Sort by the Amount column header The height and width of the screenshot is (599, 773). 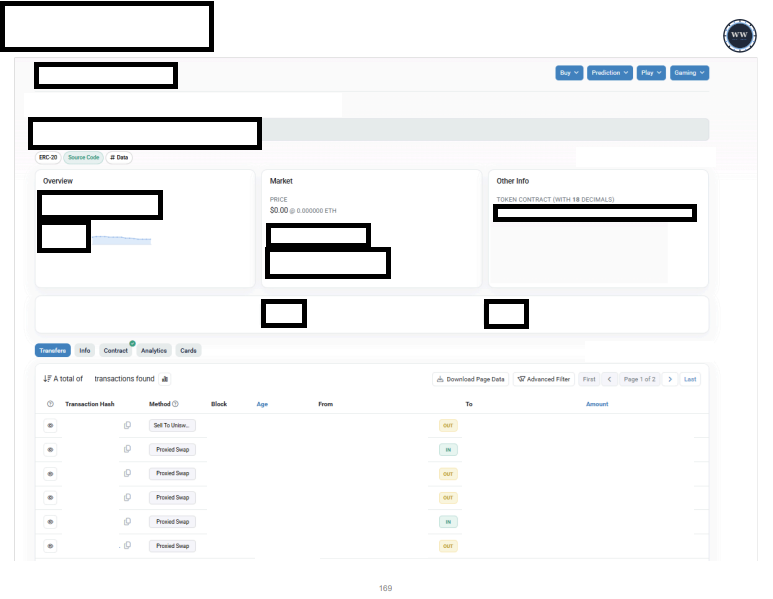coord(597,404)
